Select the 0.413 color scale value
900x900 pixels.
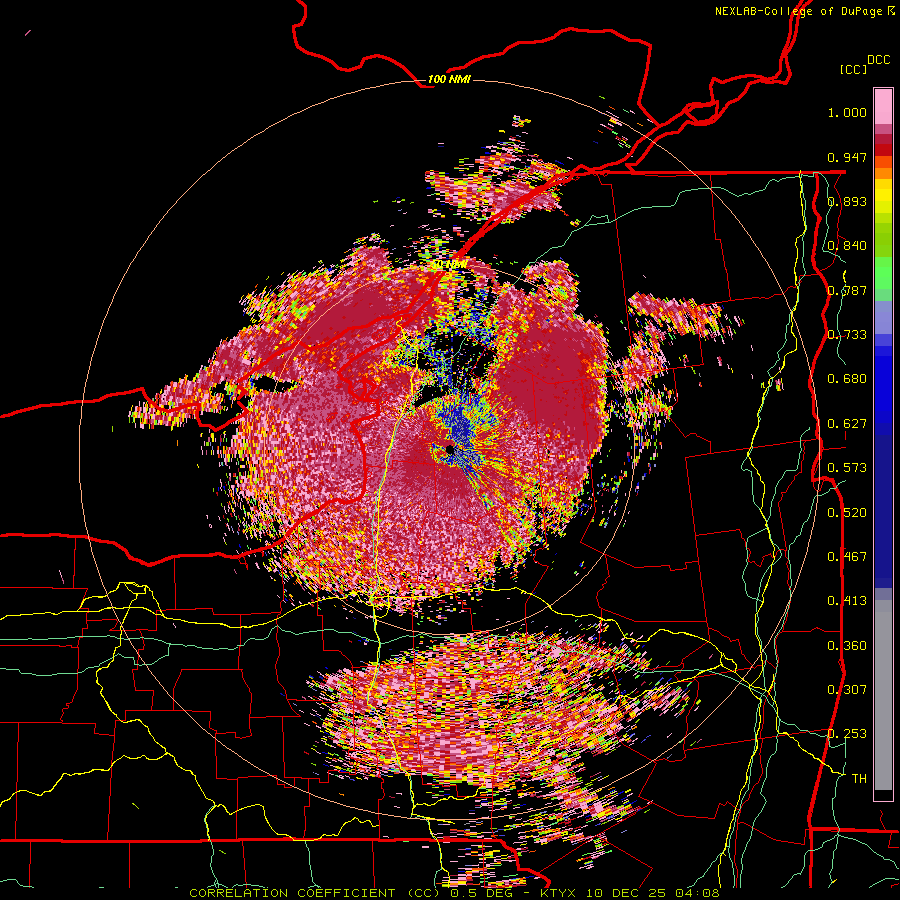tap(847, 601)
